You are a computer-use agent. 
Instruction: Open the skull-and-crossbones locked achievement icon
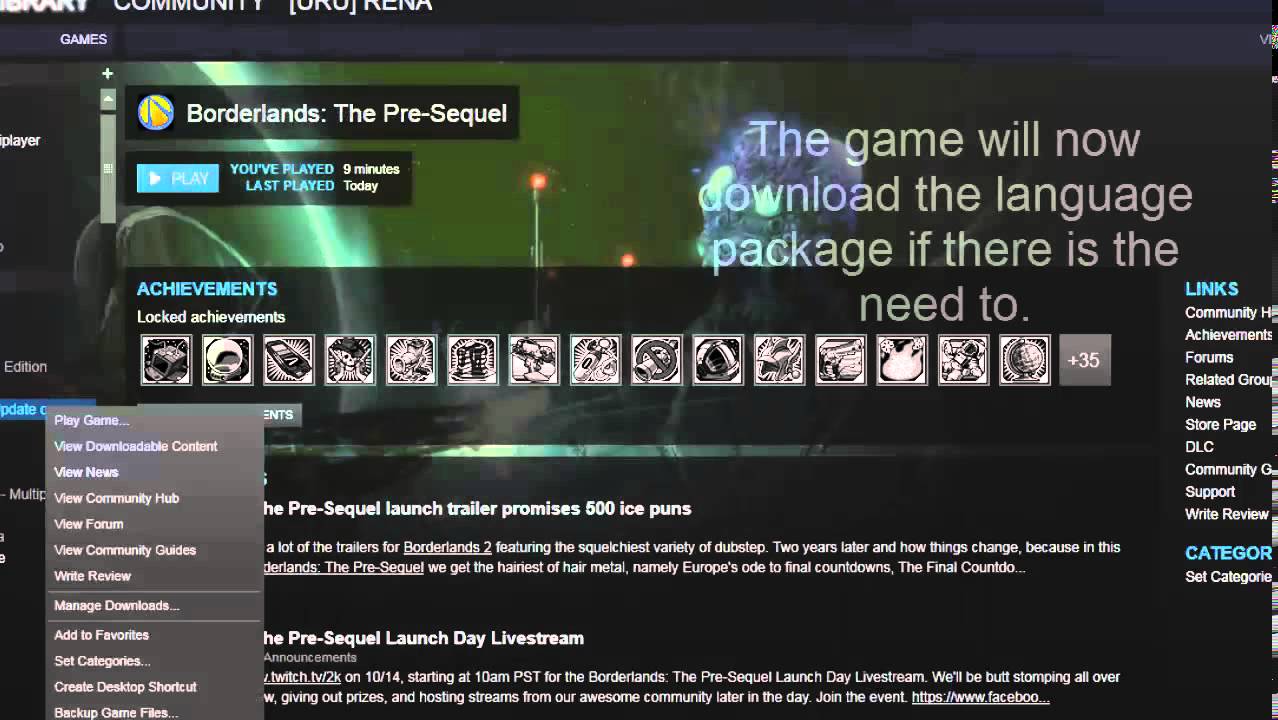coord(350,360)
